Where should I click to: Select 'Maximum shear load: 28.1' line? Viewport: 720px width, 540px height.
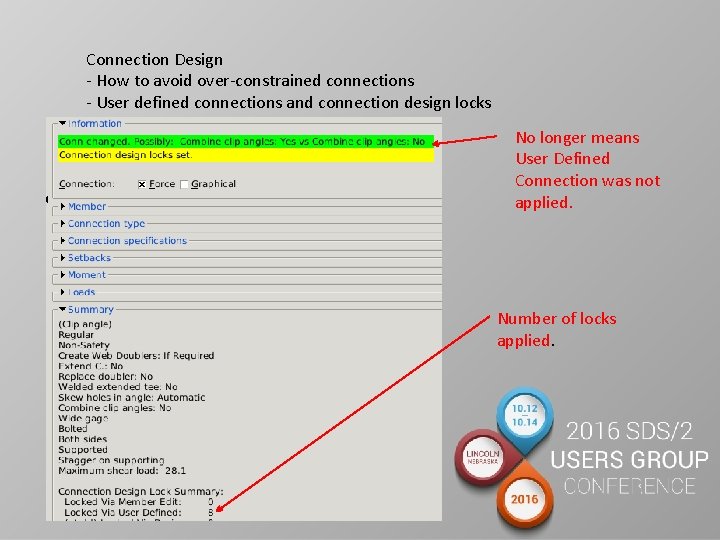coord(122,471)
